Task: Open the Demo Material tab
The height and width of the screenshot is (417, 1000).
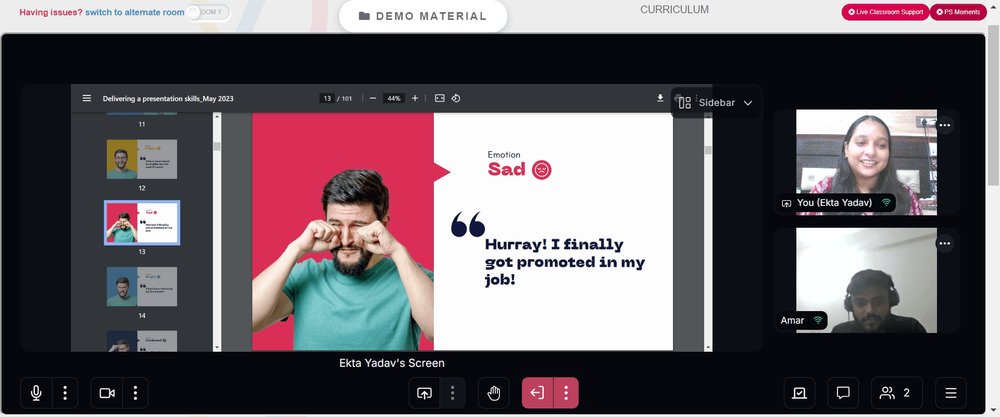Action: click(423, 16)
